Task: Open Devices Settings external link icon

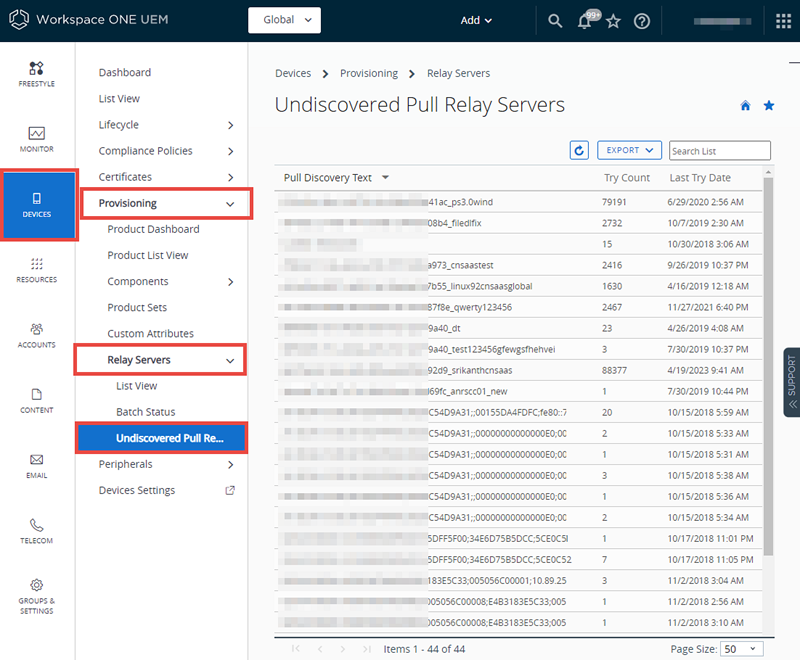Action: click(230, 490)
